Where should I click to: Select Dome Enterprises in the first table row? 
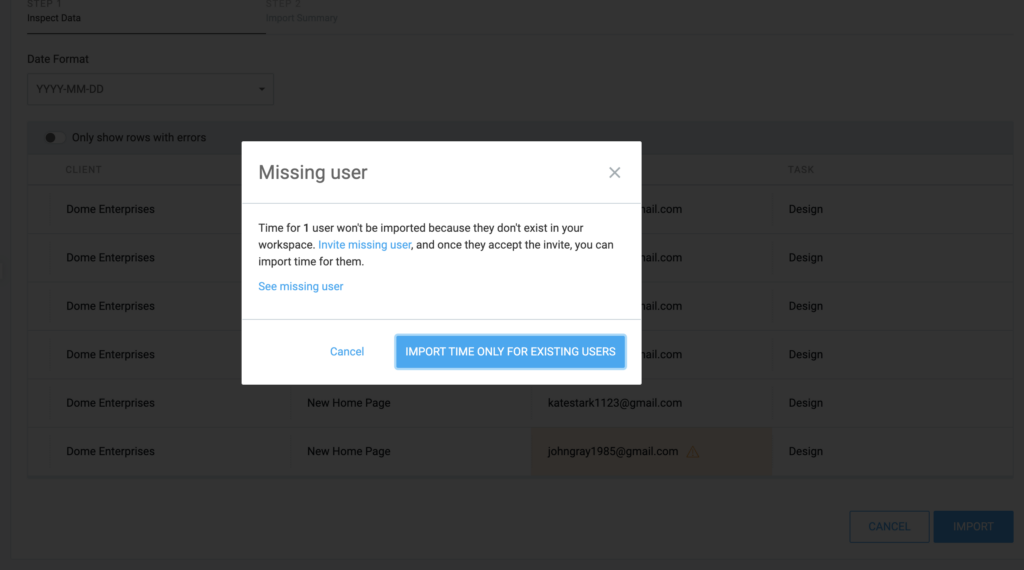pos(110,210)
